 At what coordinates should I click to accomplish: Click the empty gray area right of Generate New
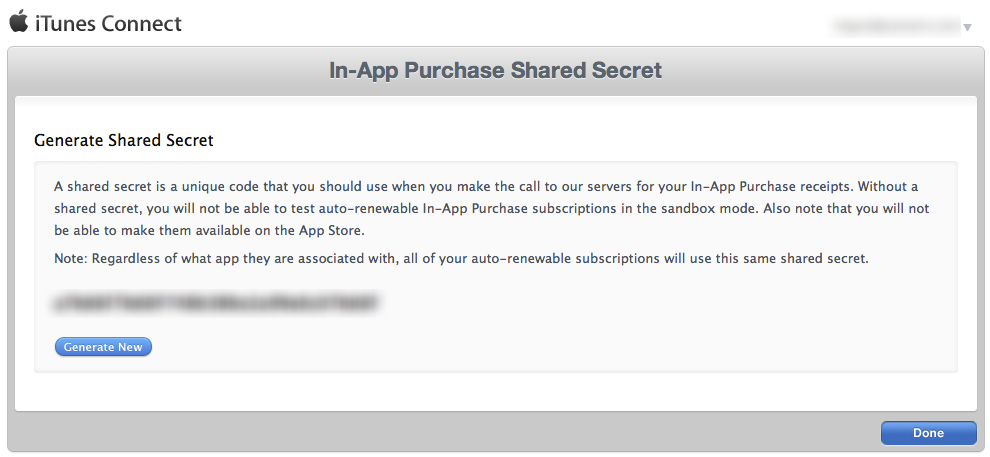pyautogui.click(x=549, y=347)
